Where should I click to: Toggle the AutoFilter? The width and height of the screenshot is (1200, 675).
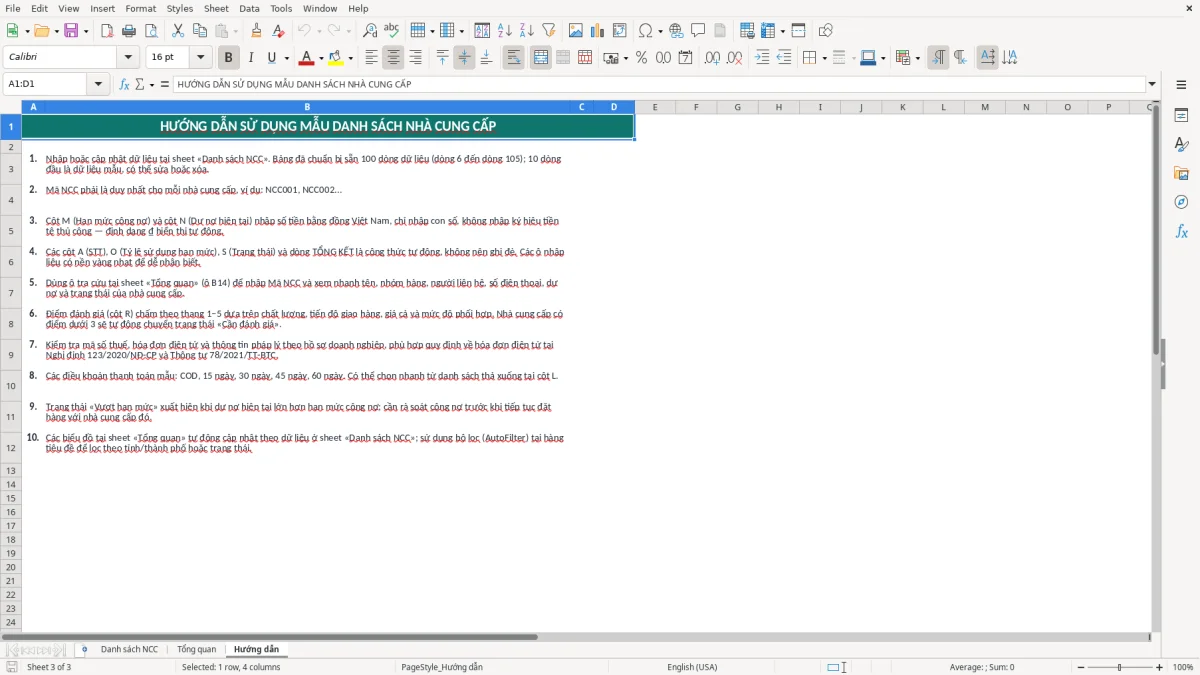(x=548, y=31)
